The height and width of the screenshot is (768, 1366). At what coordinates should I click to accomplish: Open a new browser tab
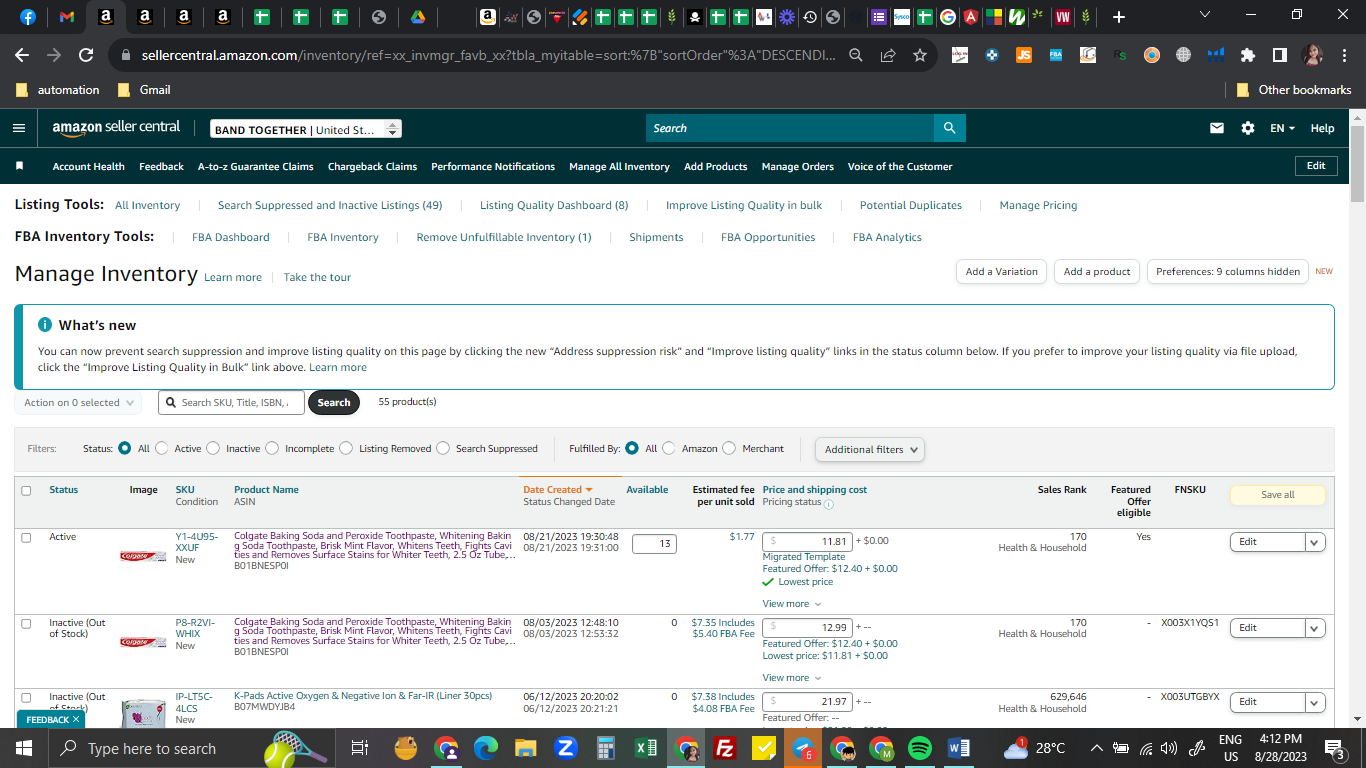(x=1118, y=17)
